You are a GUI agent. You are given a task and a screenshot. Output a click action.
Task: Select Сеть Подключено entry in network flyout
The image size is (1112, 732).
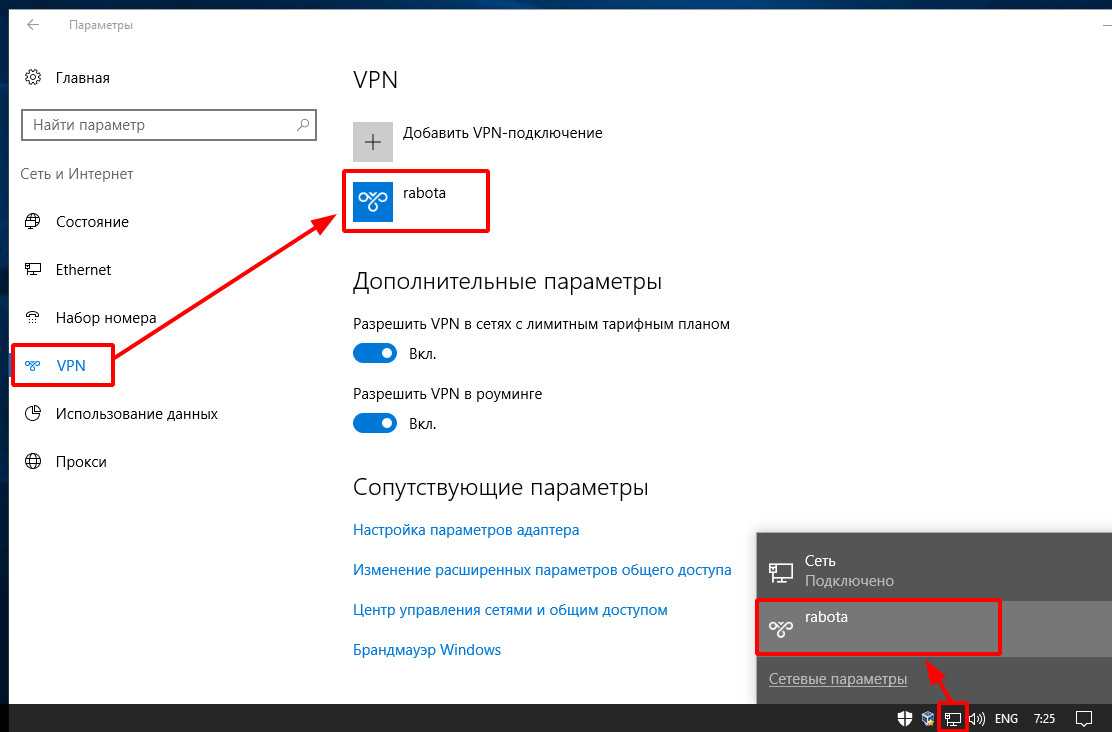click(x=934, y=570)
